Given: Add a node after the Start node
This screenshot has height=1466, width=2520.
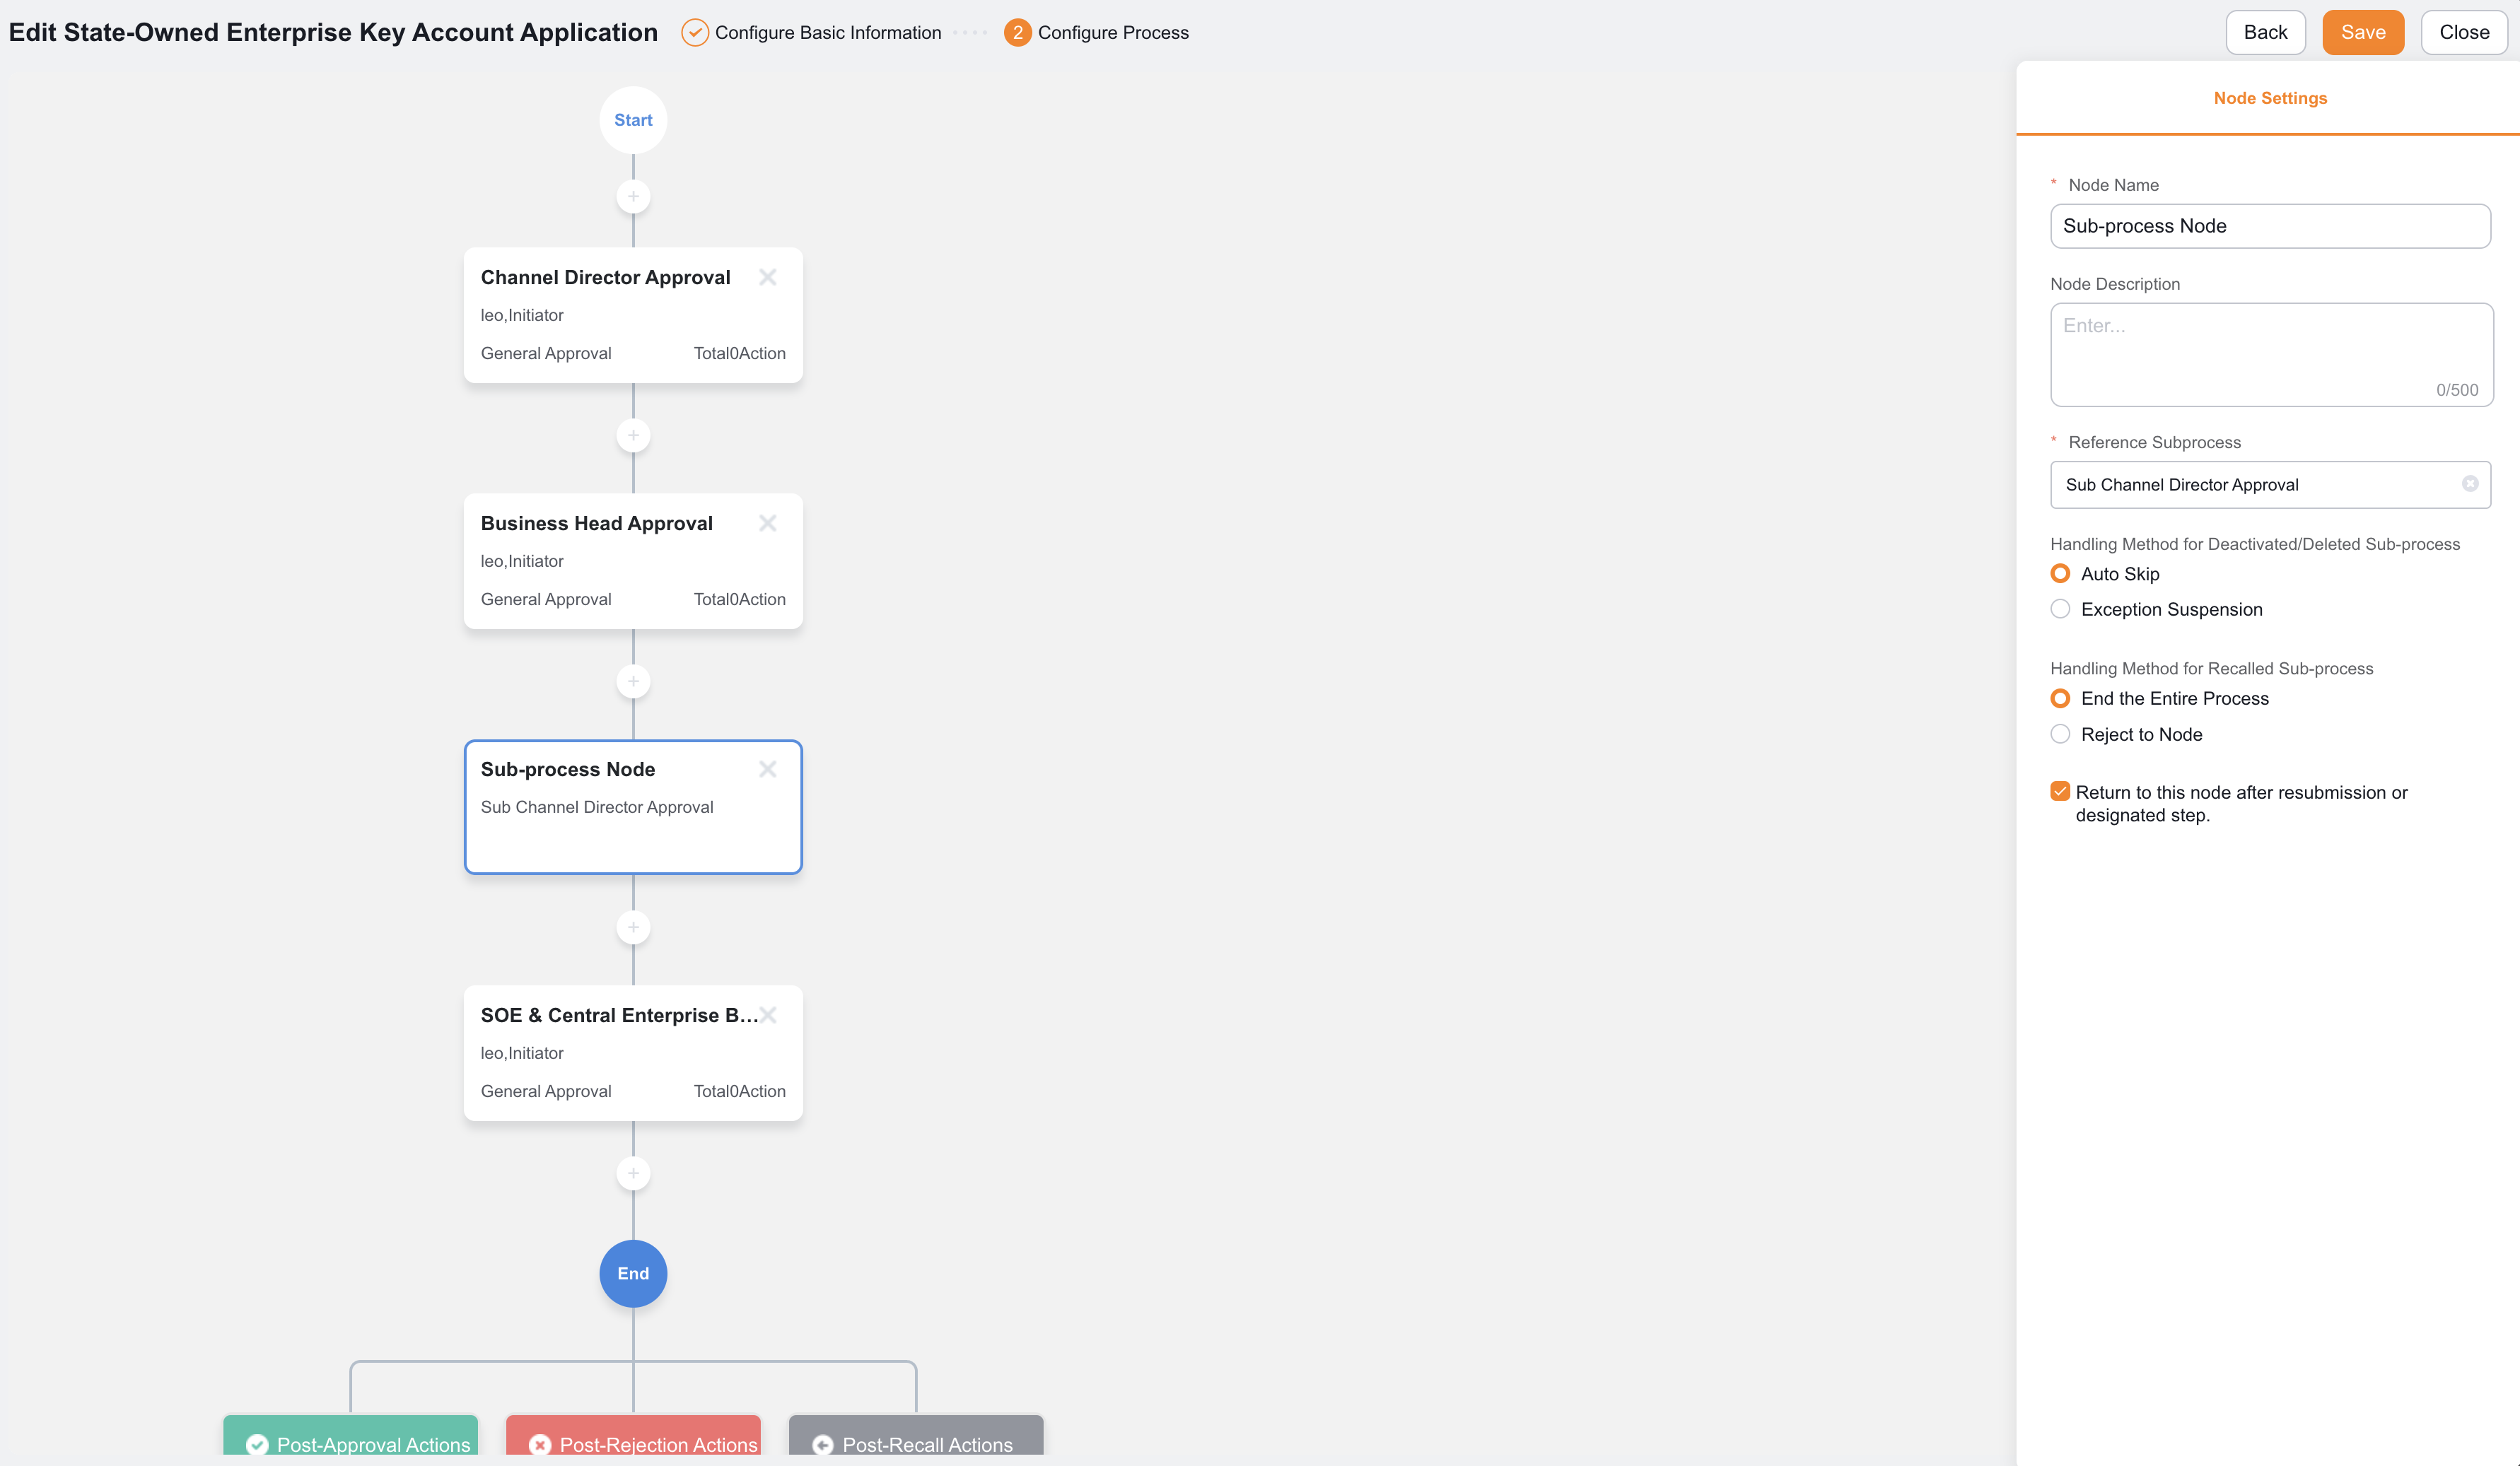Looking at the screenshot, I should [x=633, y=196].
